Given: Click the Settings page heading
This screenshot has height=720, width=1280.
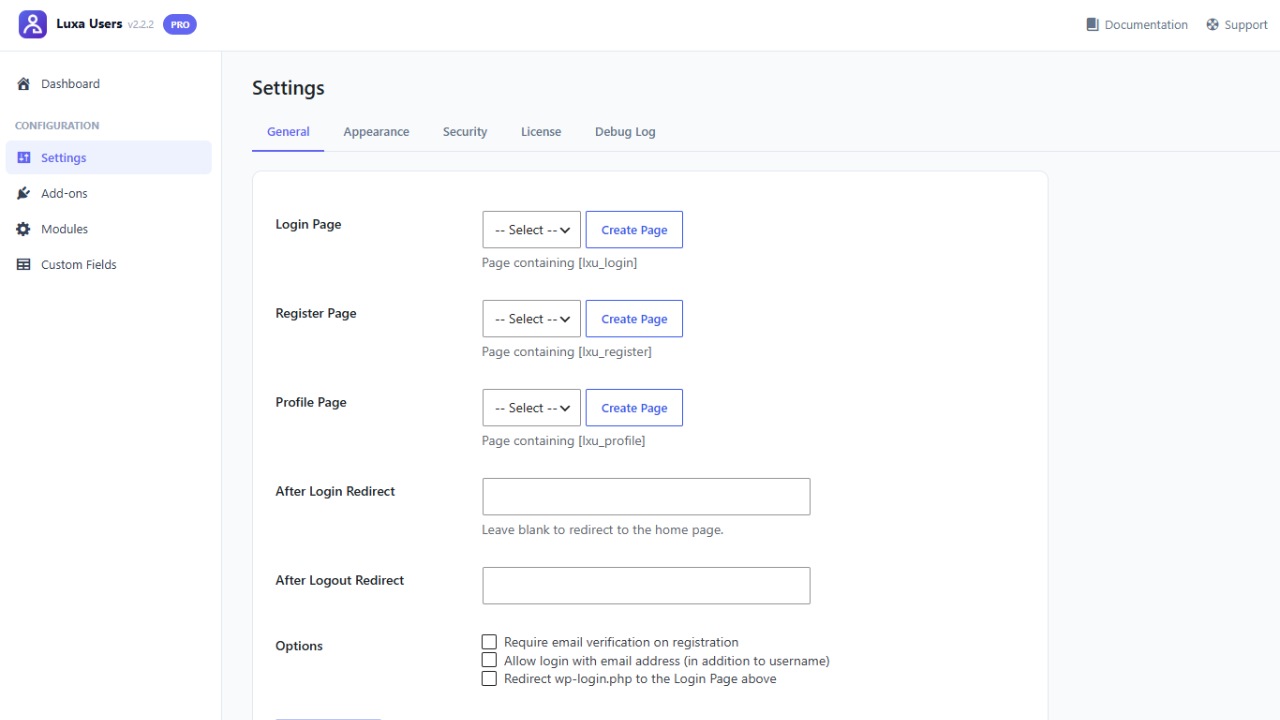Looking at the screenshot, I should (x=288, y=88).
